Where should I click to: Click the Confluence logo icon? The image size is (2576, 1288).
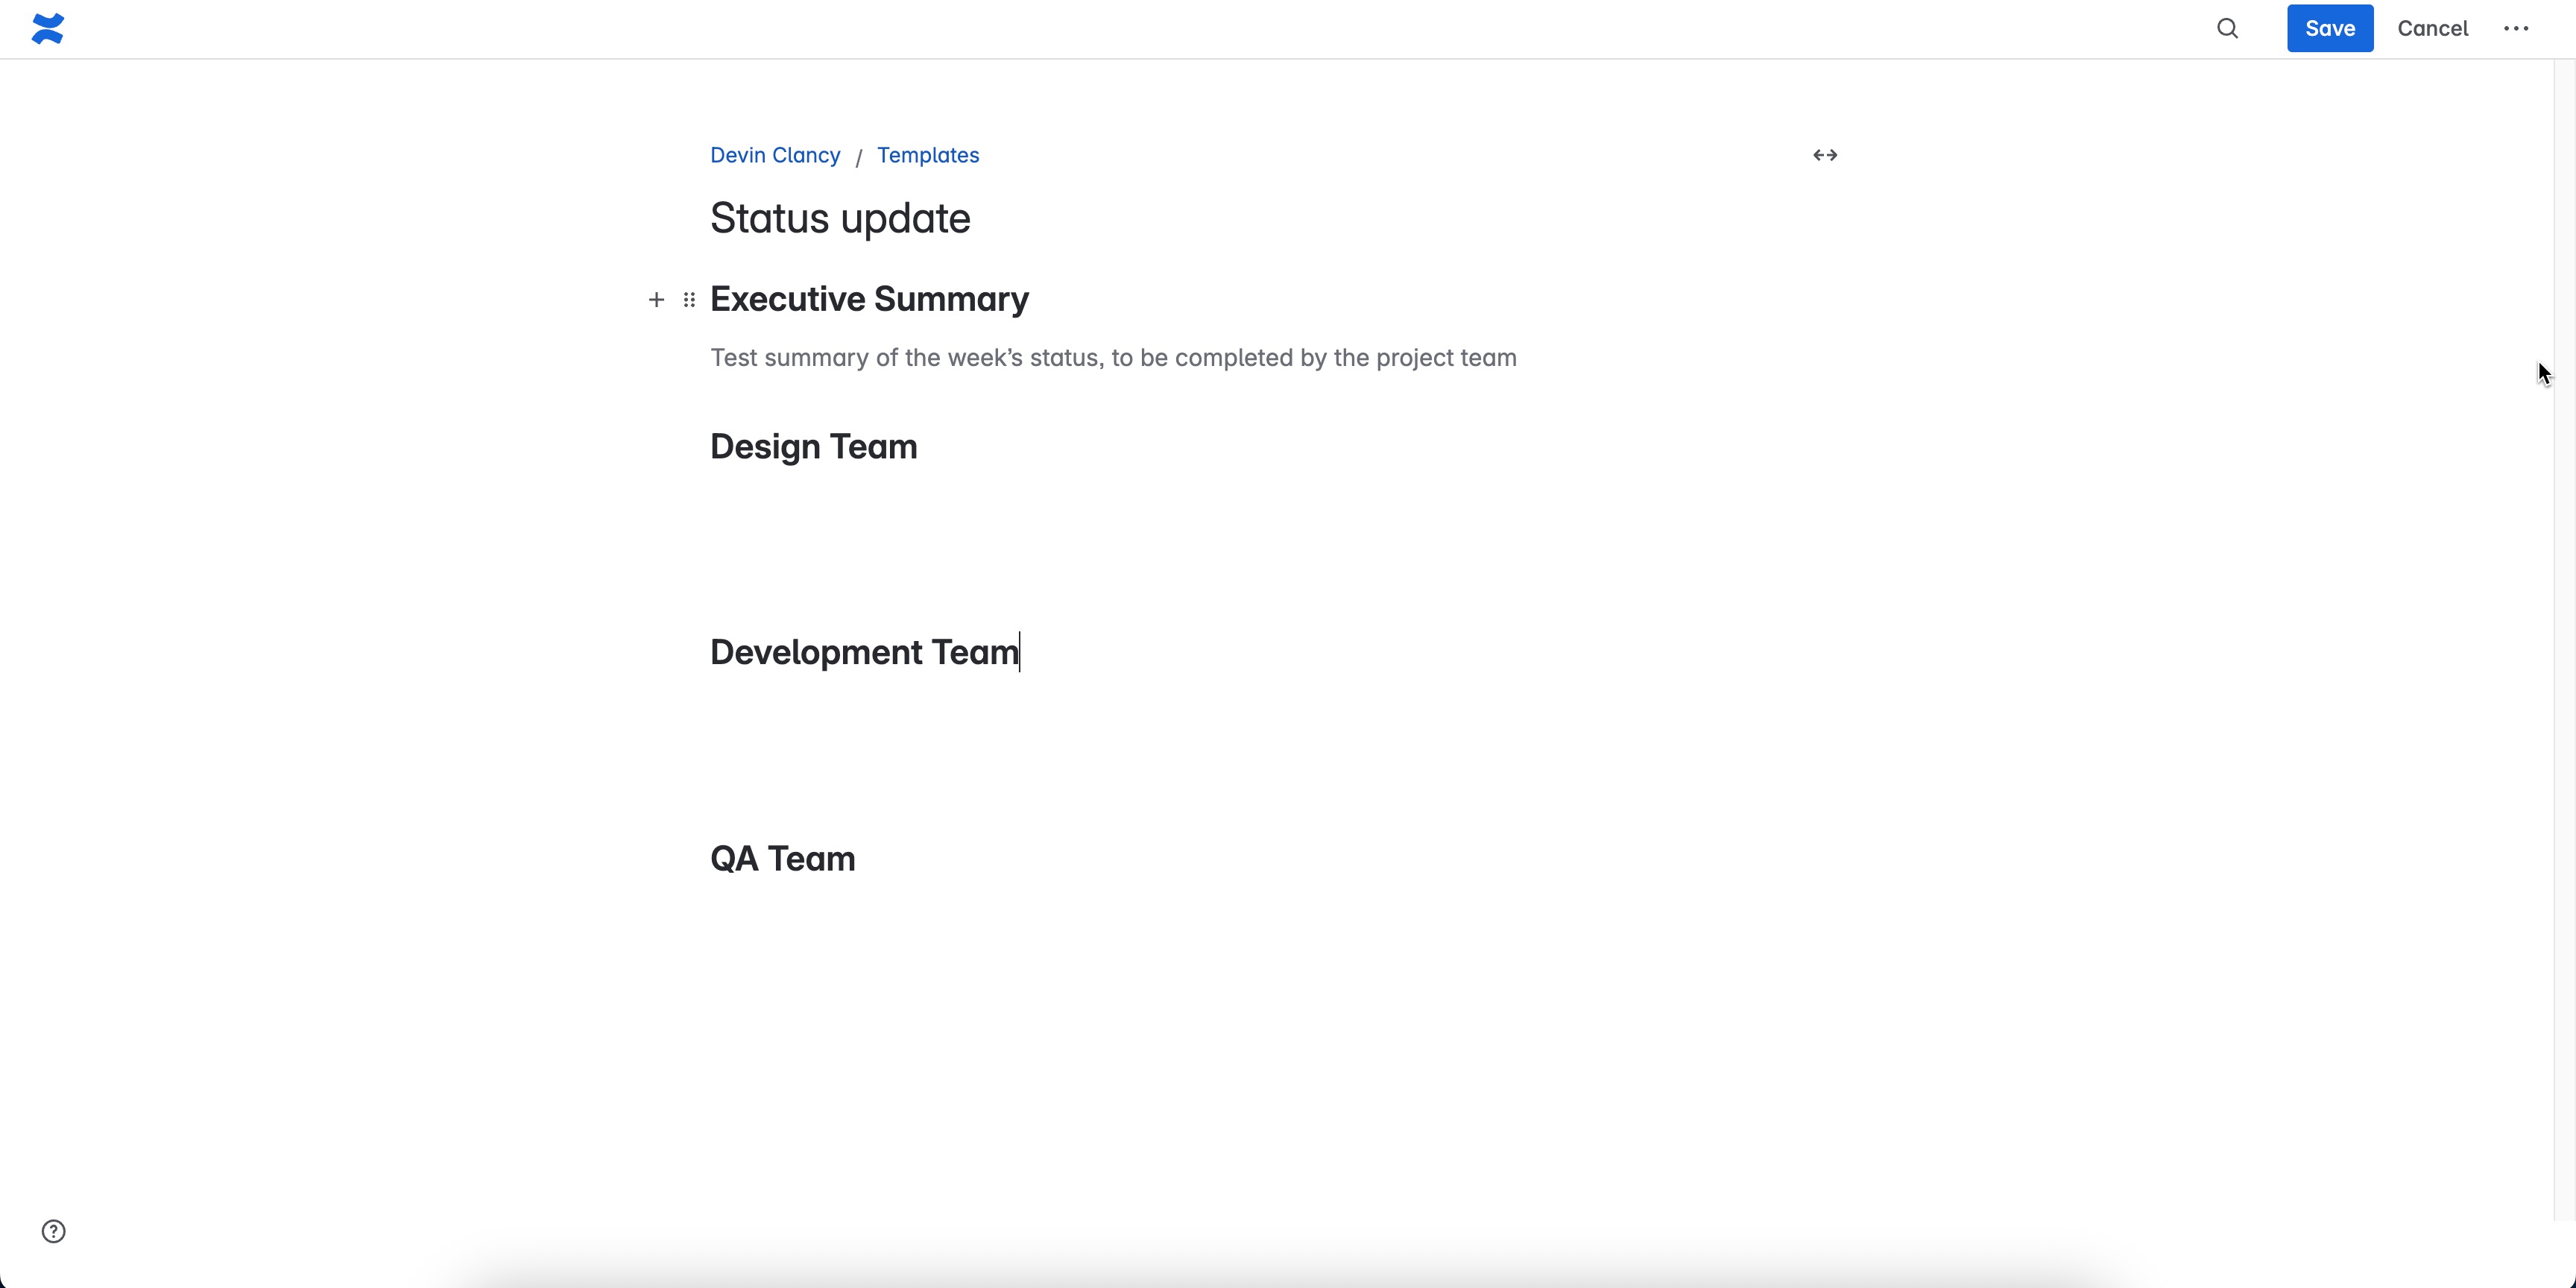pos(47,28)
